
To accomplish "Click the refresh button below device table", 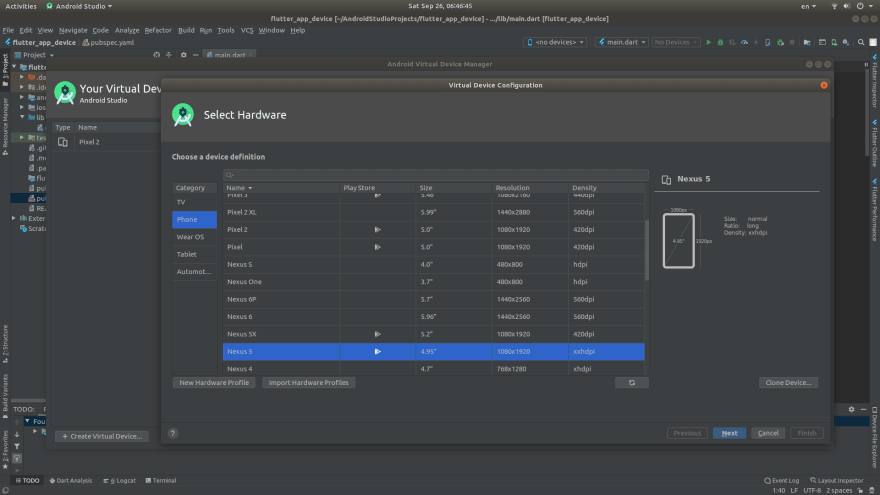I will coord(632,383).
